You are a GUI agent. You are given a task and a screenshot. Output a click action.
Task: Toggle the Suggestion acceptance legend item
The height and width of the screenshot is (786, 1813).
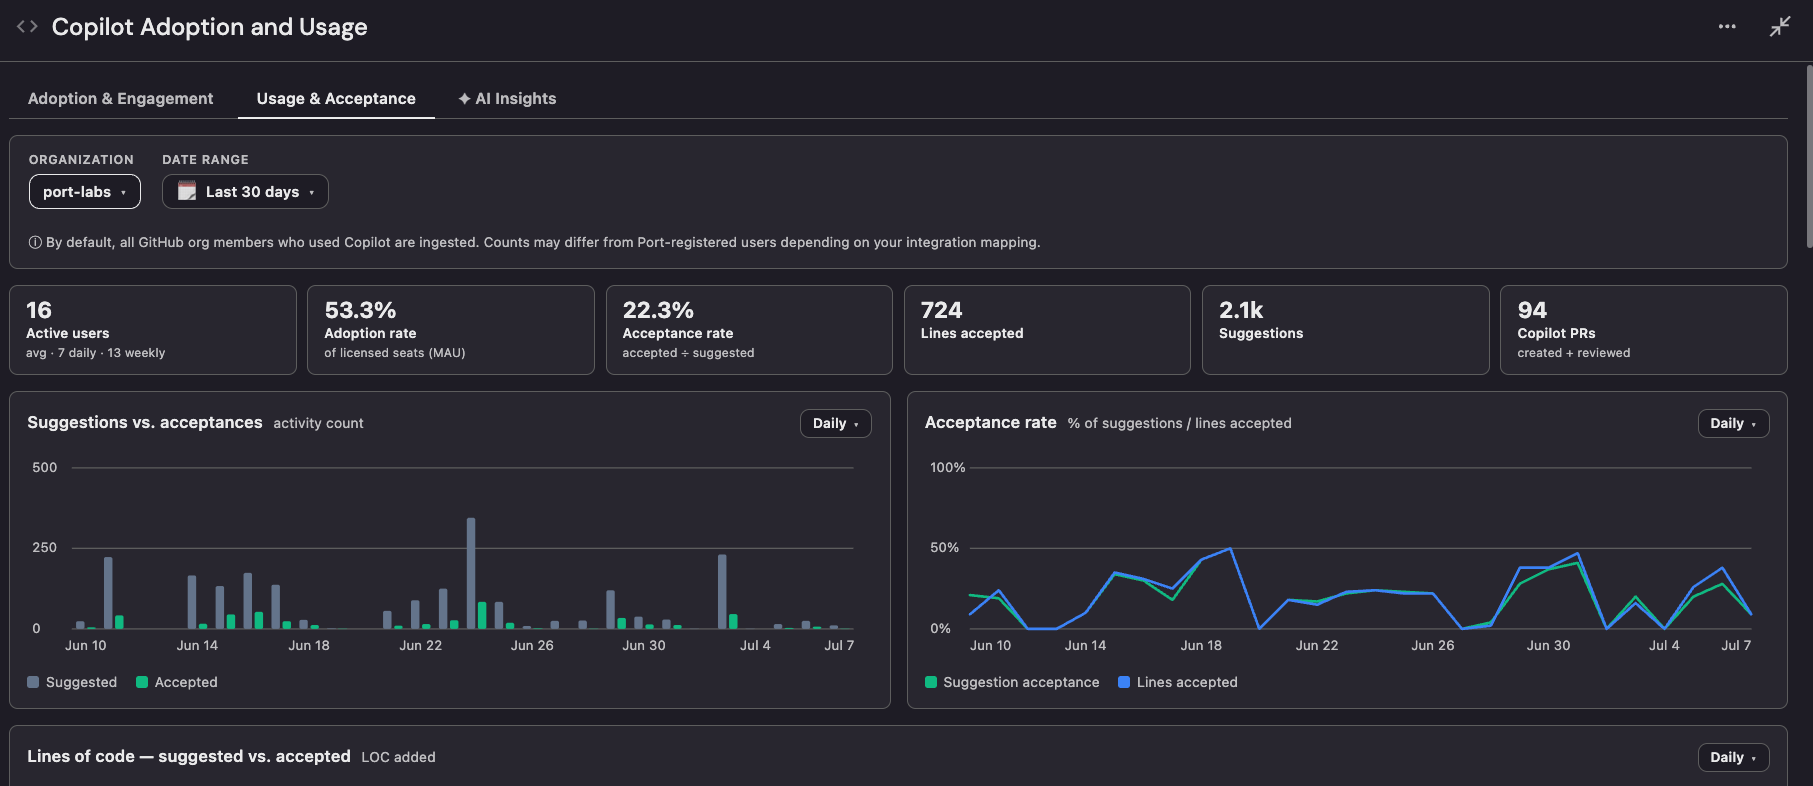pos(1012,682)
